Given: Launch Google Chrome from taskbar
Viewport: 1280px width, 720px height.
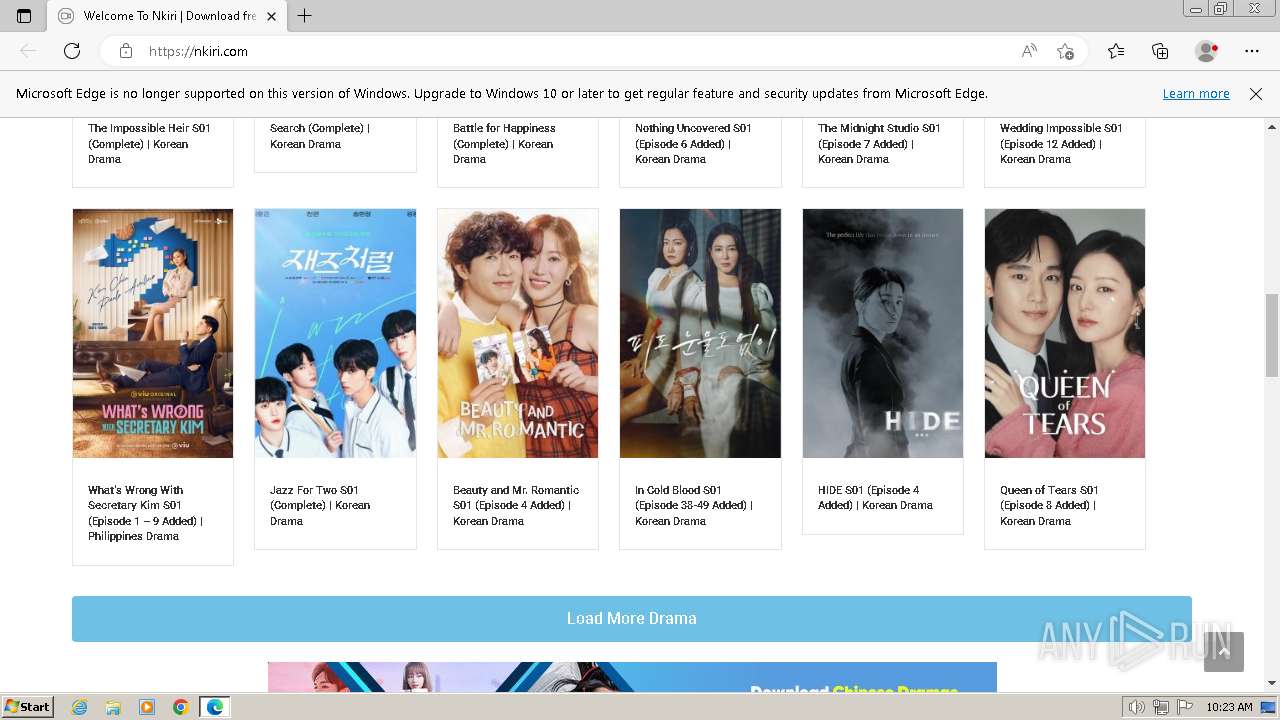Looking at the screenshot, I should (180, 707).
